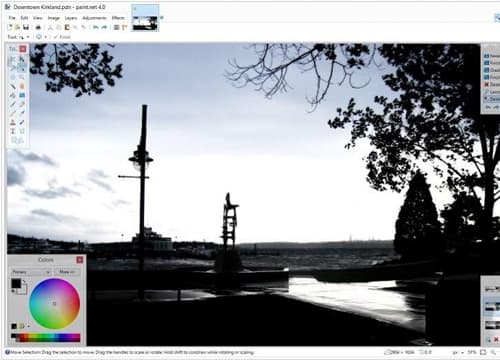
Task: Click the add color to palette icon
Action: 14,326
